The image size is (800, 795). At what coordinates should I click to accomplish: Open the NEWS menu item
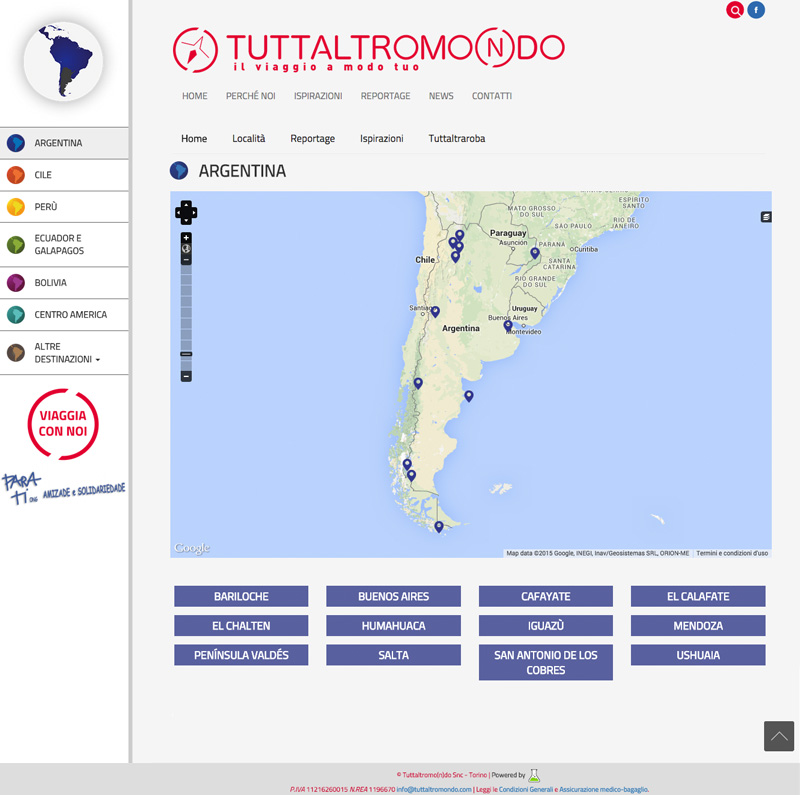[x=441, y=96]
